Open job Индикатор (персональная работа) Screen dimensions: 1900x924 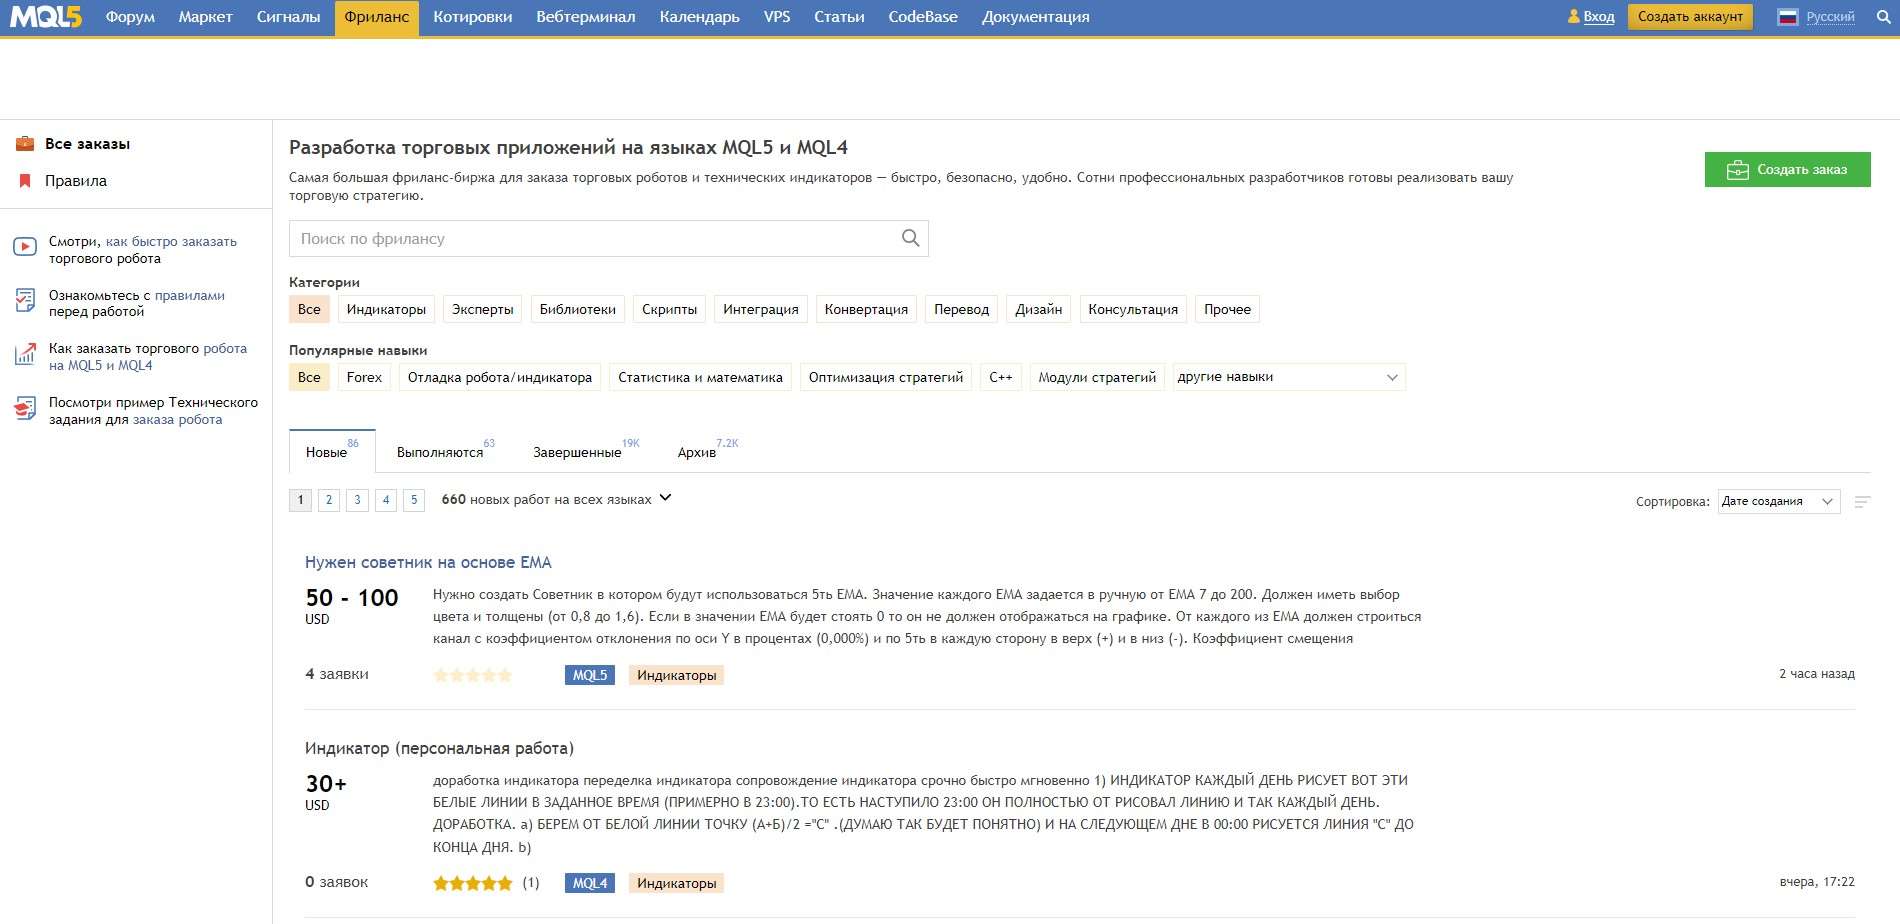(439, 748)
